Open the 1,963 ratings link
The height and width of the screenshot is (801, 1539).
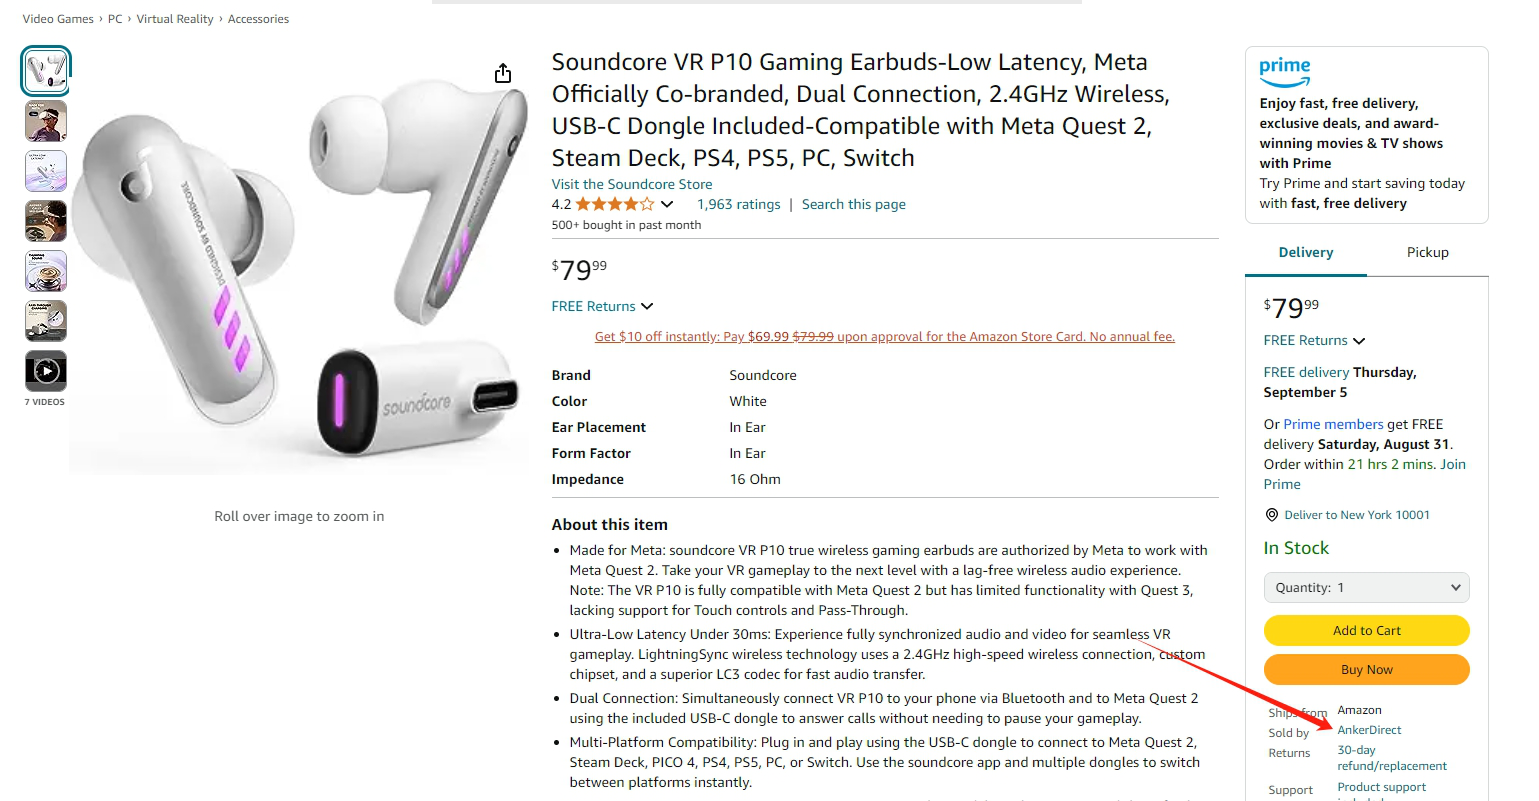(x=738, y=204)
